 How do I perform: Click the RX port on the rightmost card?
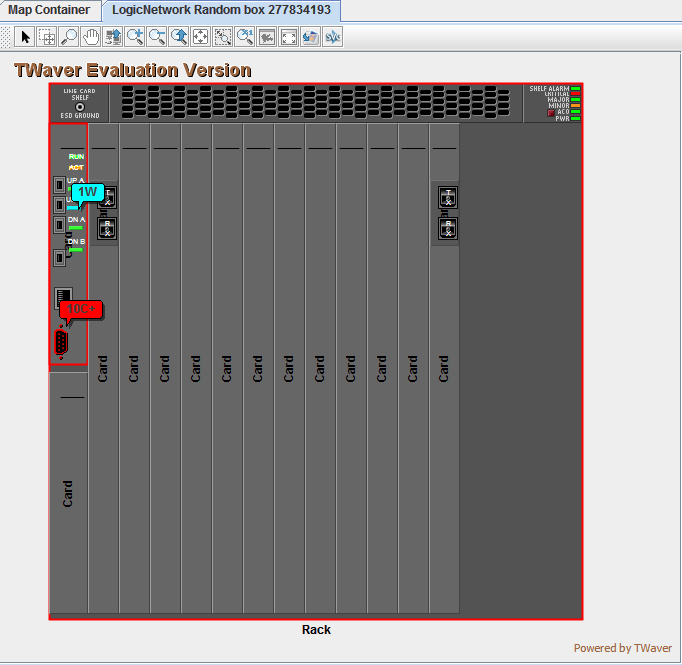point(448,229)
